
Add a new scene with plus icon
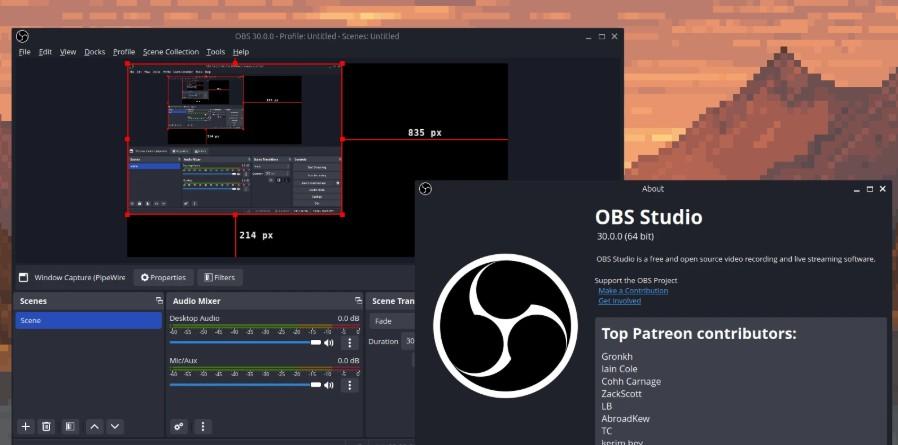pos(26,426)
